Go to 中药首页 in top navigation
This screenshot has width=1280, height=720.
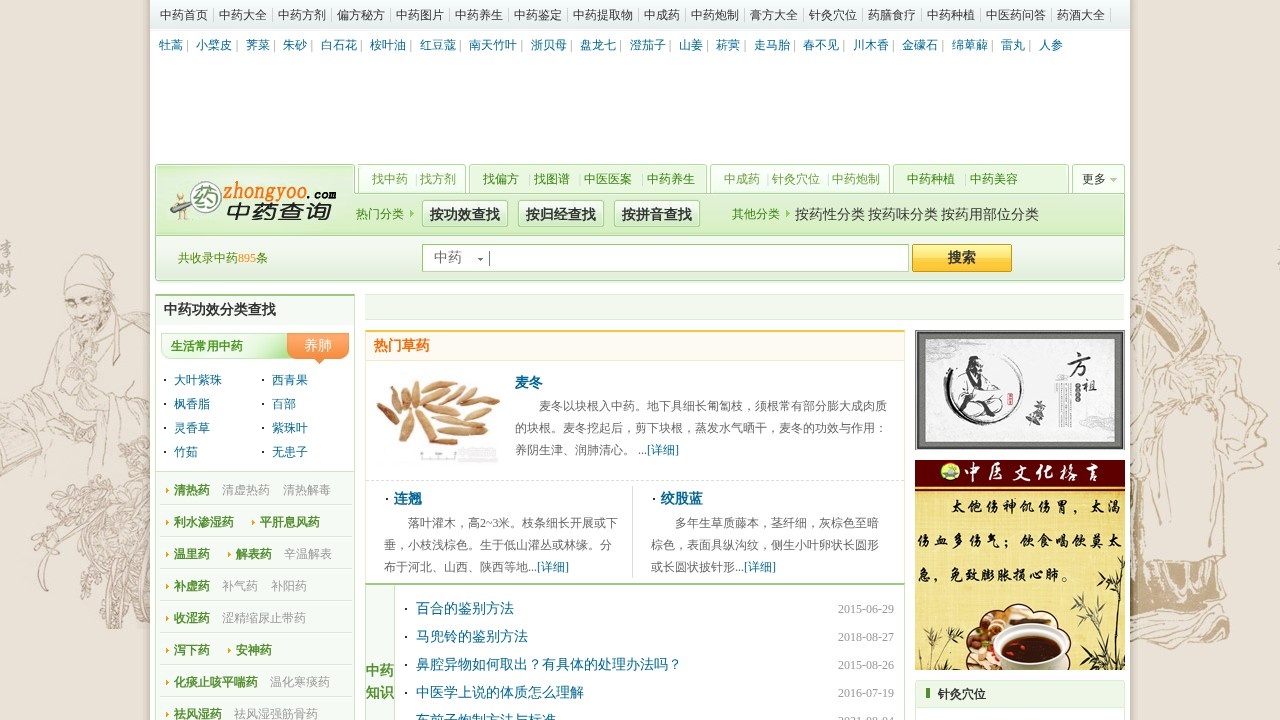pyautogui.click(x=184, y=15)
